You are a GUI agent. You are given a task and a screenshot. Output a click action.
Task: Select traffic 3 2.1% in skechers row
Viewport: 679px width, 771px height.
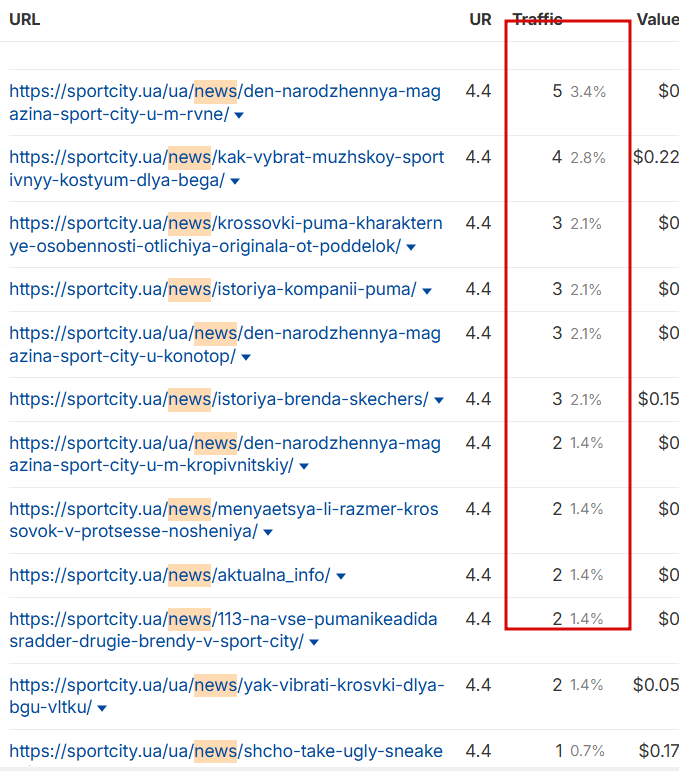pos(577,399)
